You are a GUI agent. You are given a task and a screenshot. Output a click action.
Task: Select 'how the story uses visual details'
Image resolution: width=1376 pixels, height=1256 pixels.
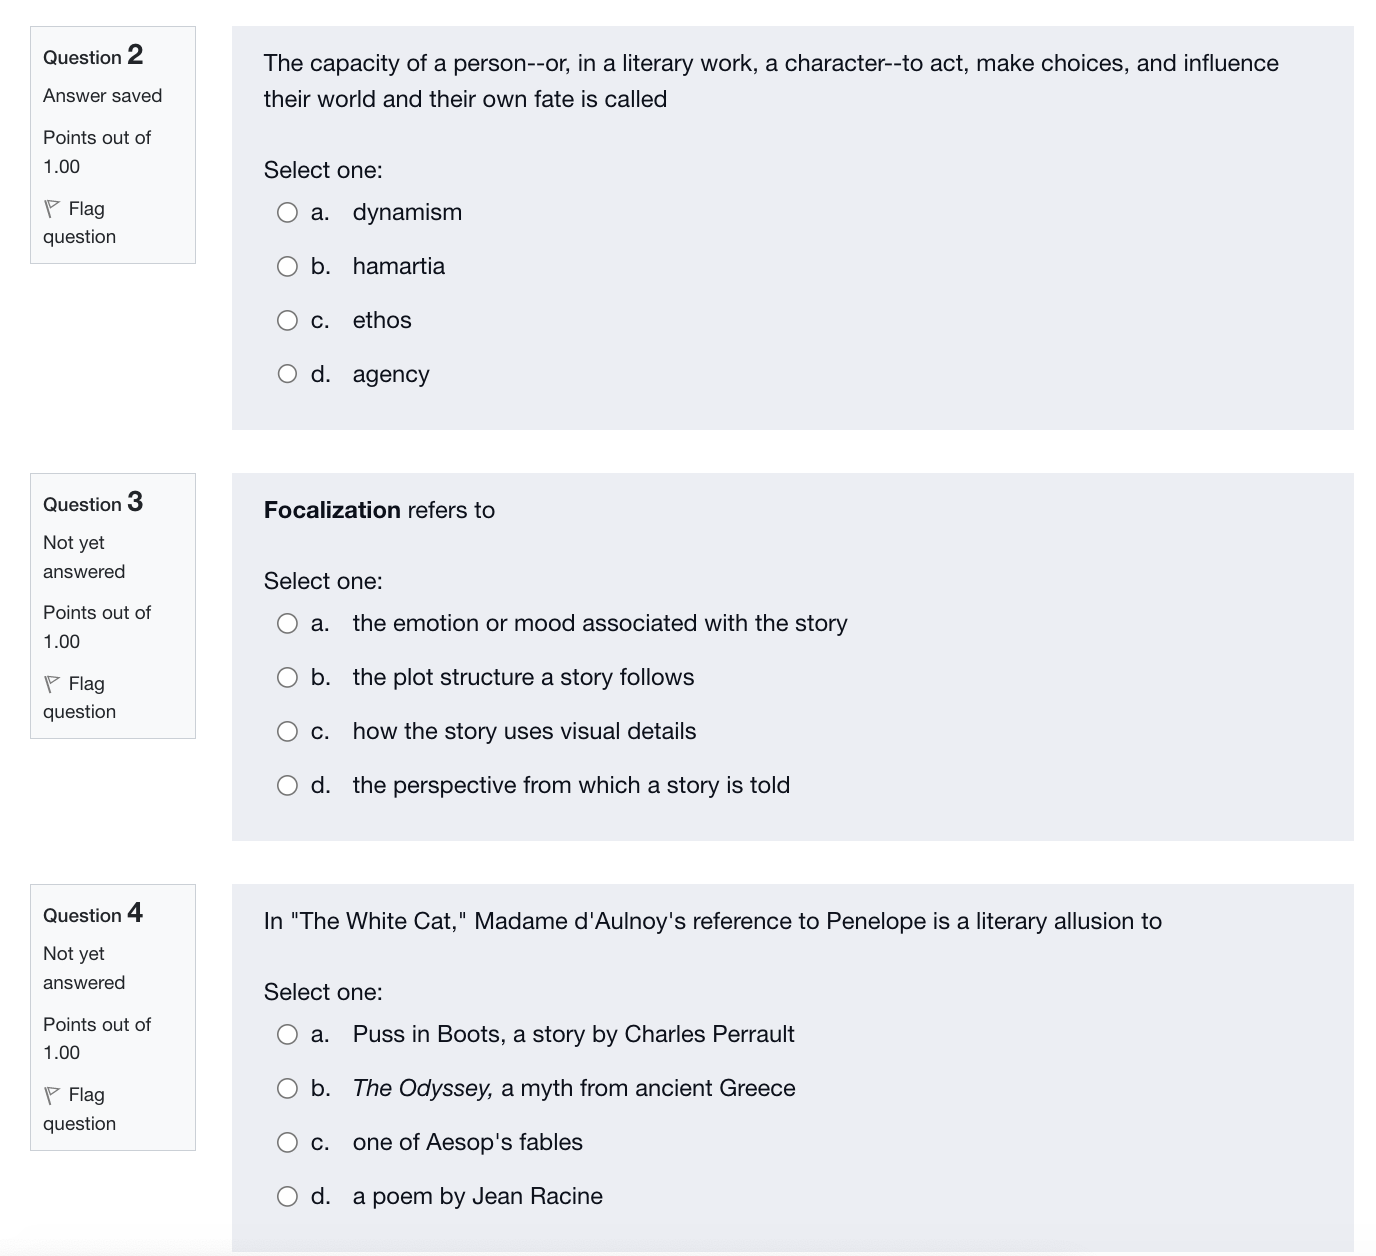pyautogui.click(x=287, y=731)
